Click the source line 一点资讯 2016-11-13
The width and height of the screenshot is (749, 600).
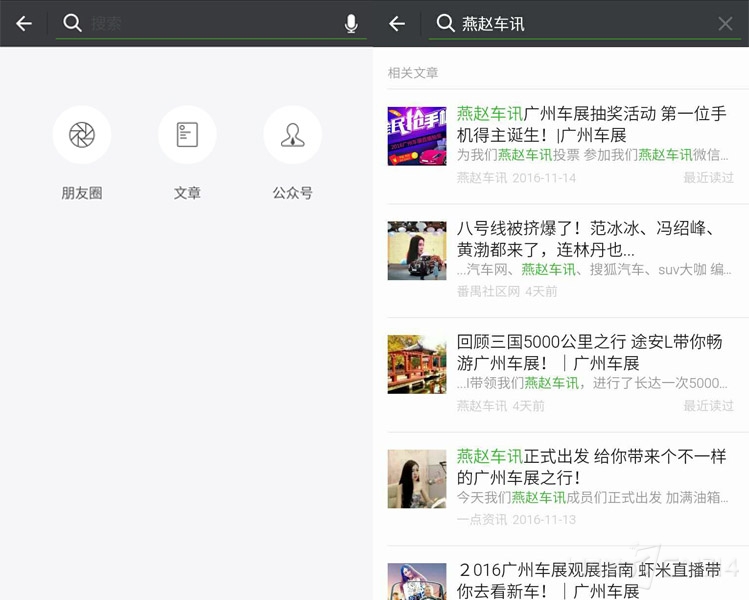point(516,519)
